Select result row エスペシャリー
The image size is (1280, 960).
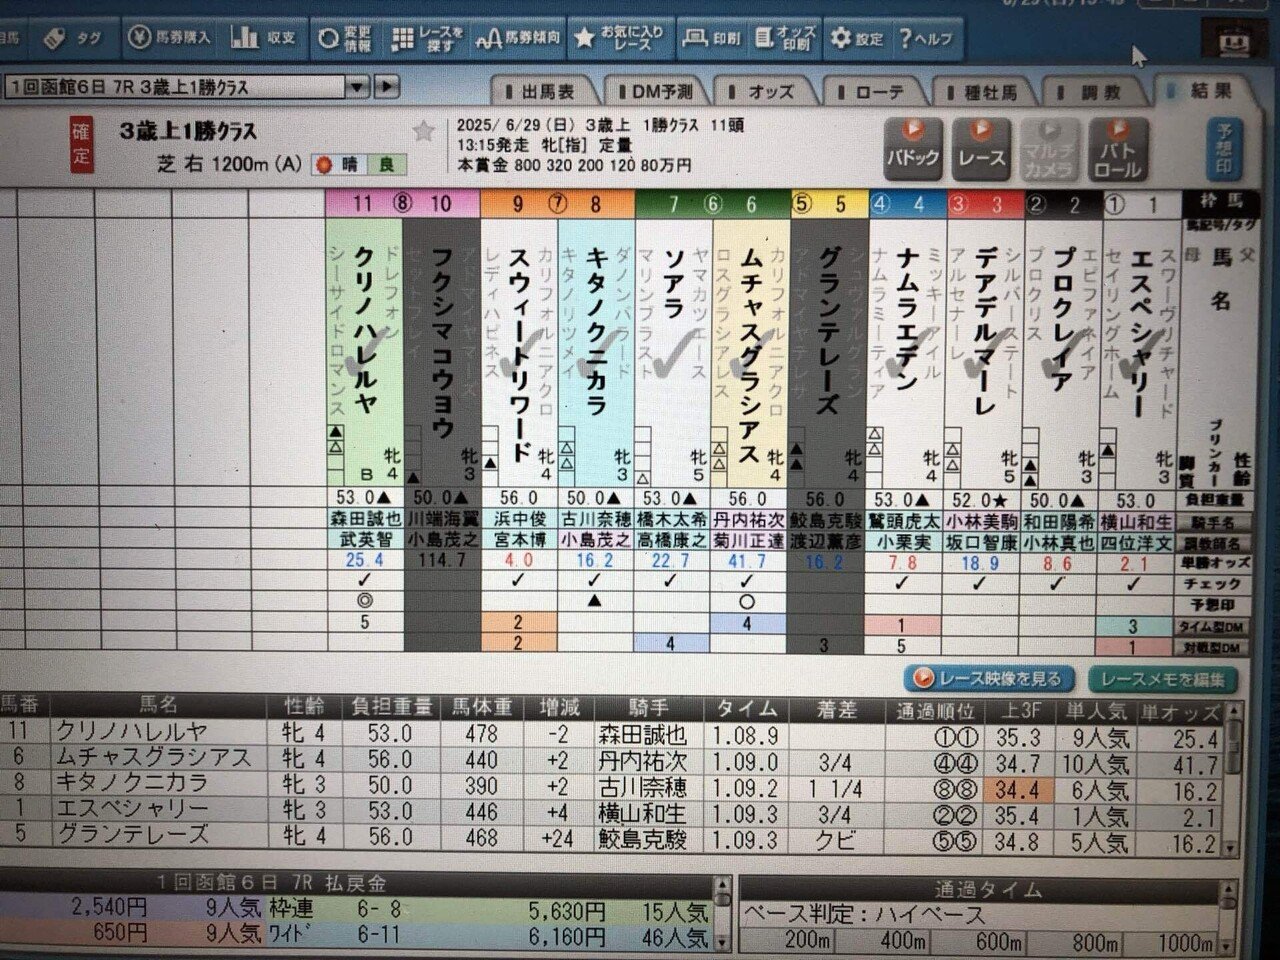point(610,812)
